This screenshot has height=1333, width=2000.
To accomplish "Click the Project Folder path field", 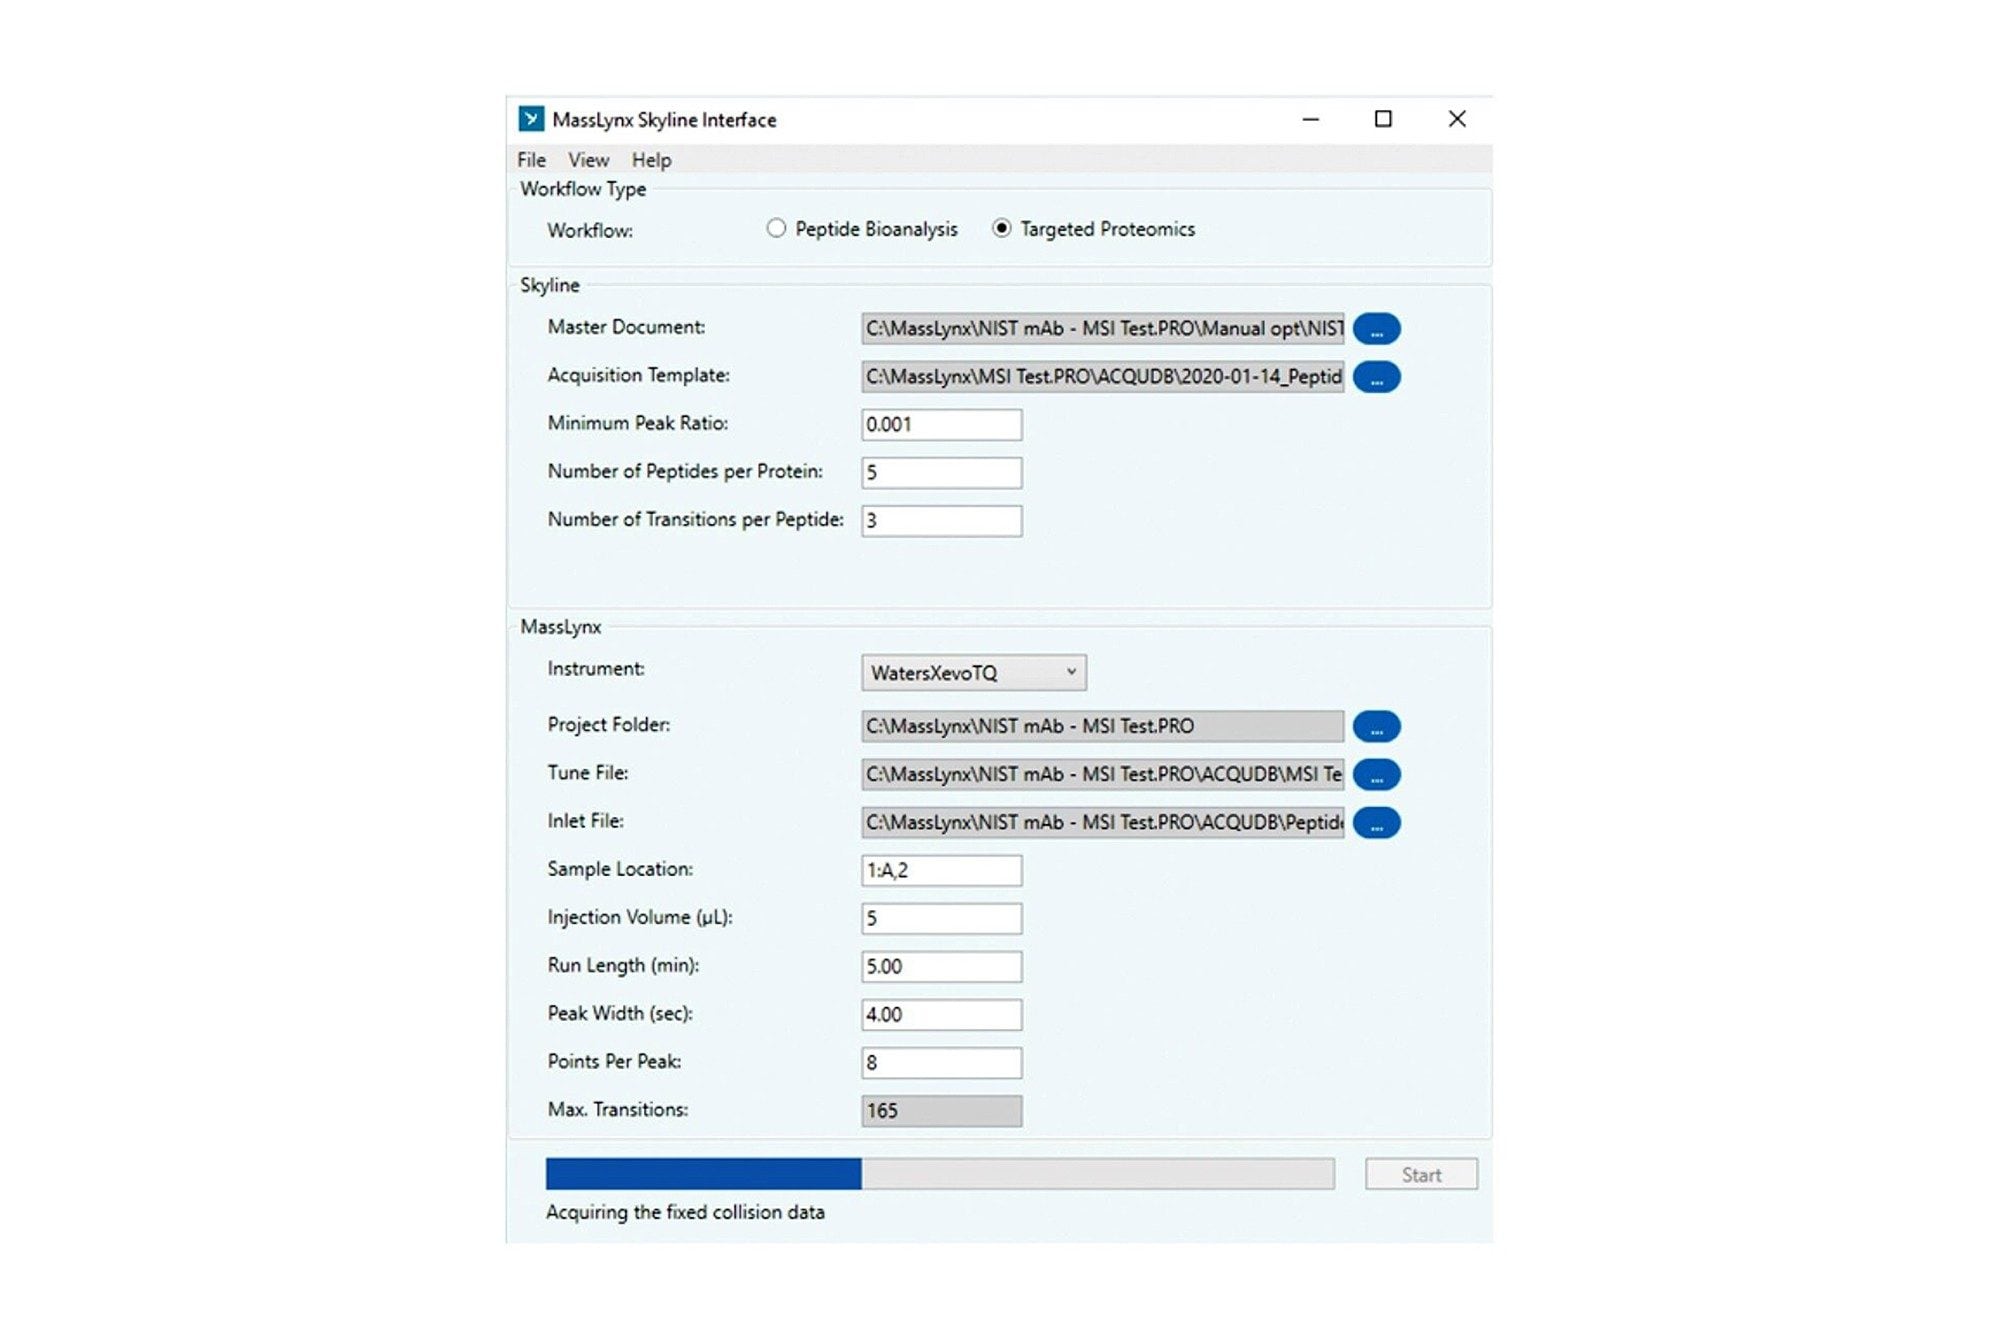I will coord(1103,726).
